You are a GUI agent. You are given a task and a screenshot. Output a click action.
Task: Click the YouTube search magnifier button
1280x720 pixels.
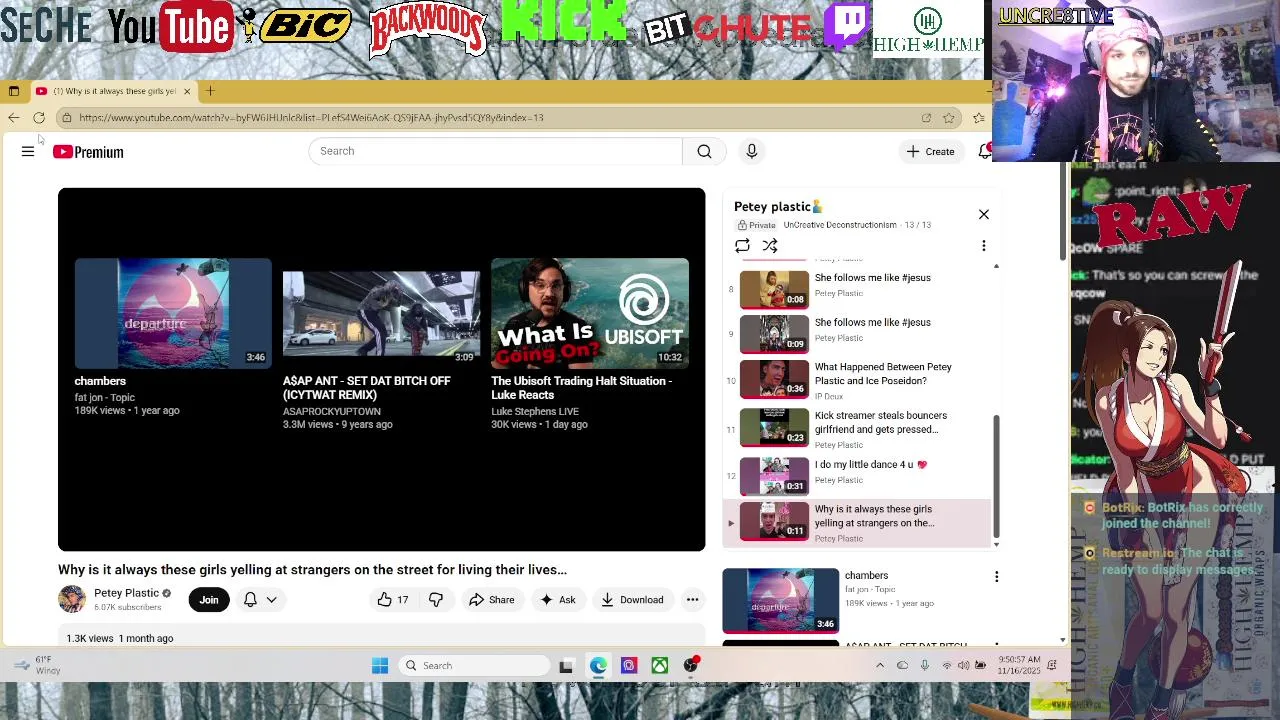(704, 151)
